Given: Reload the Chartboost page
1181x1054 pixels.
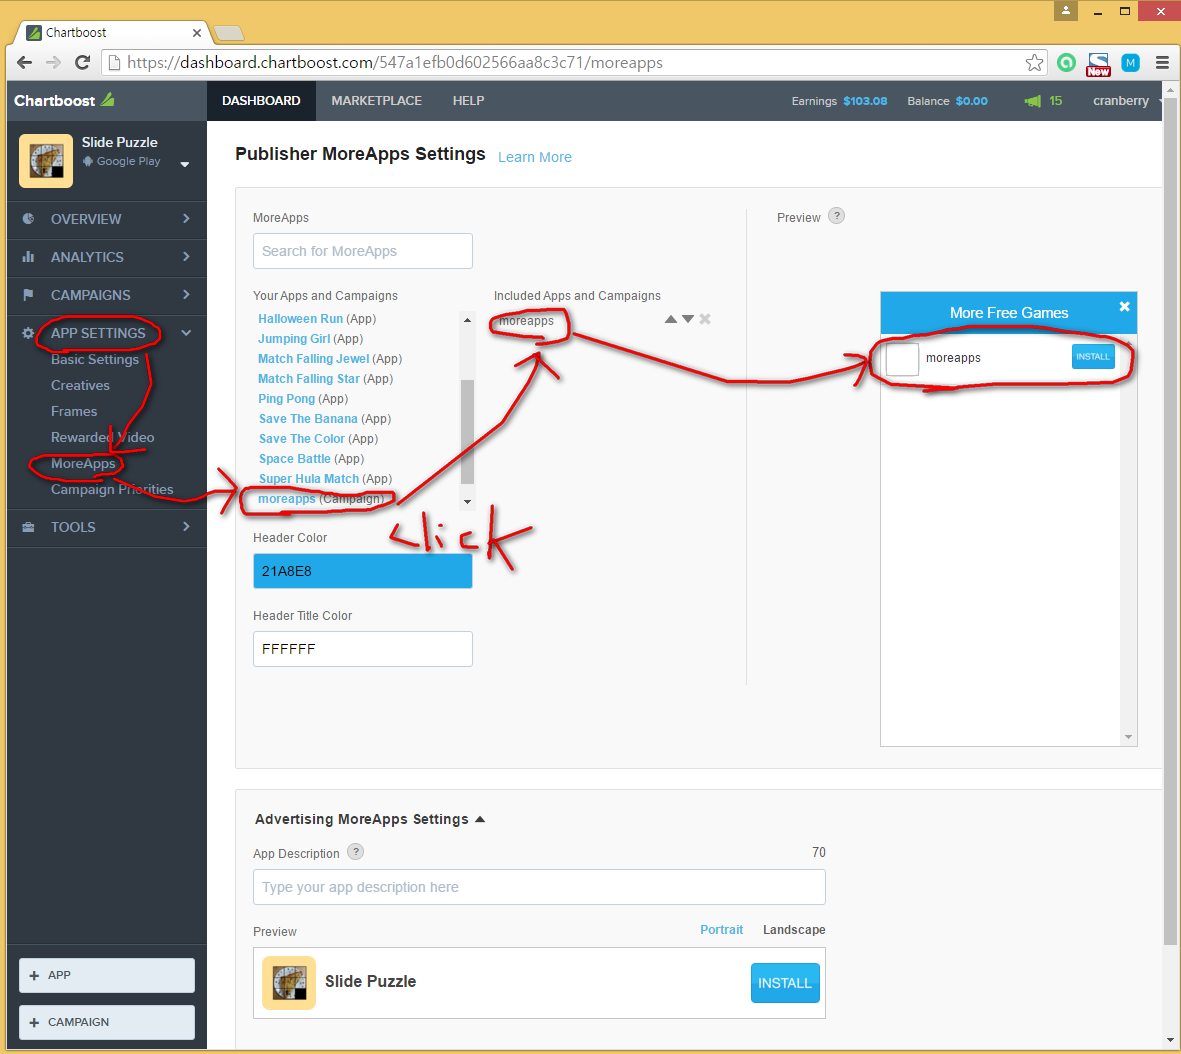Looking at the screenshot, I should coord(82,63).
